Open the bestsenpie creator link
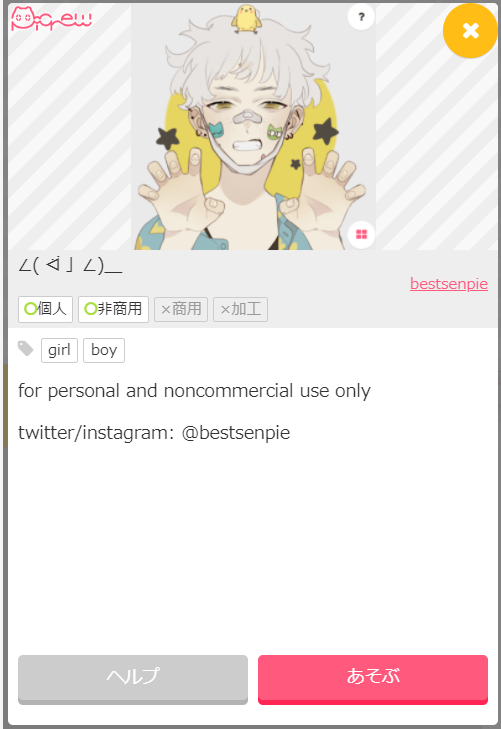Image resolution: width=501 pixels, height=729 pixels. (x=448, y=284)
